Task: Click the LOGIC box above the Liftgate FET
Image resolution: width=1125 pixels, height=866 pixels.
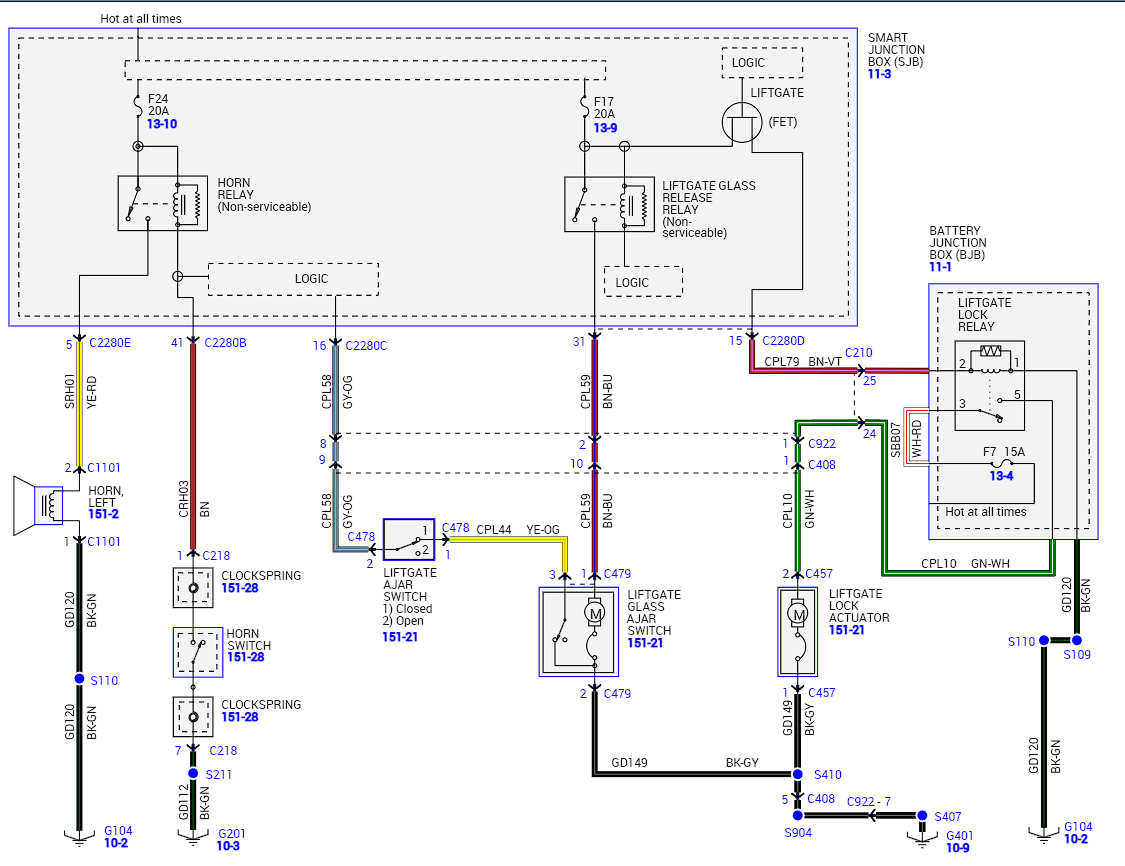Action: (762, 63)
